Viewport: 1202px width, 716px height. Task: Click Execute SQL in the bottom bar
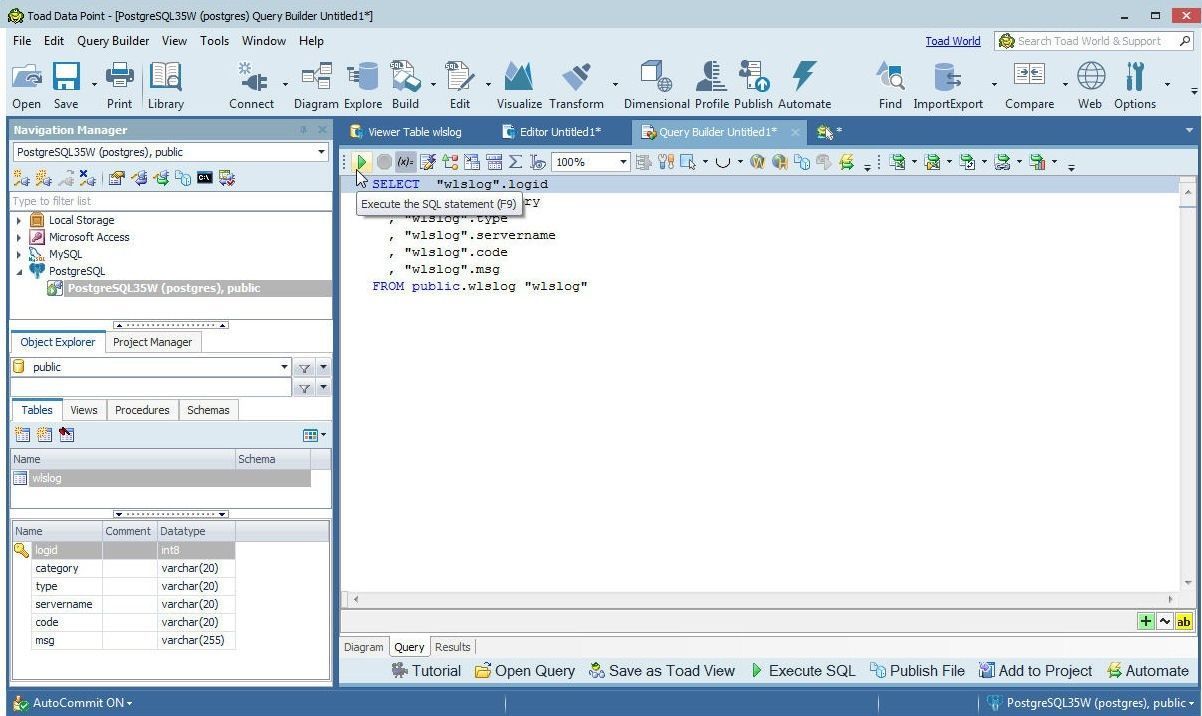(803, 671)
